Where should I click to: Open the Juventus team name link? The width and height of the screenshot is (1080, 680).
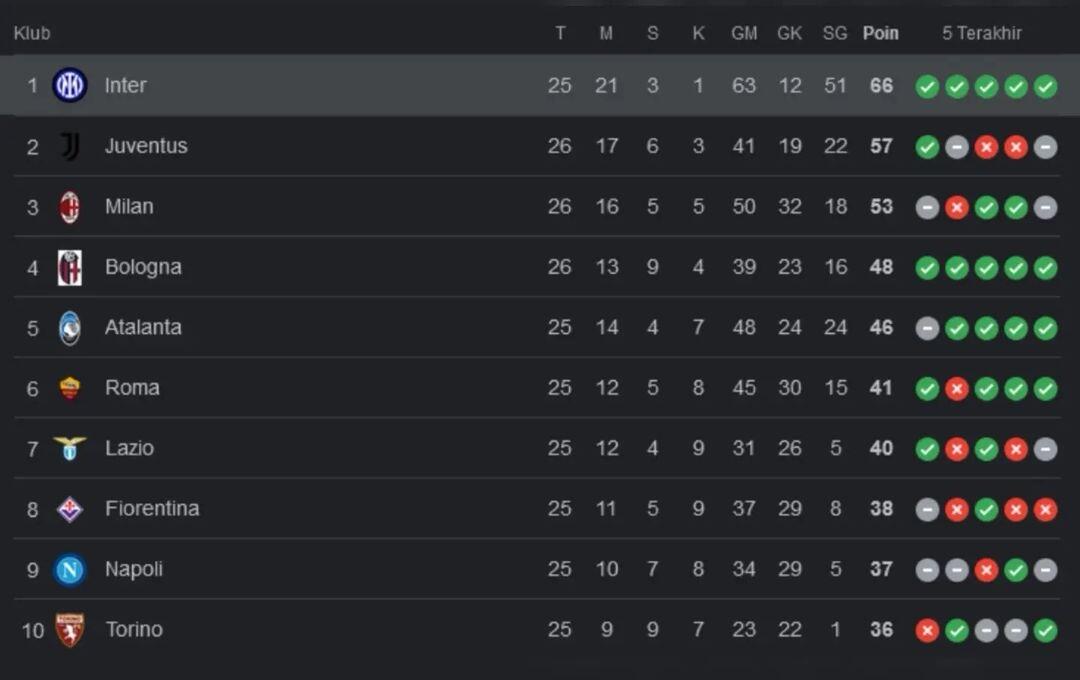tap(146, 146)
